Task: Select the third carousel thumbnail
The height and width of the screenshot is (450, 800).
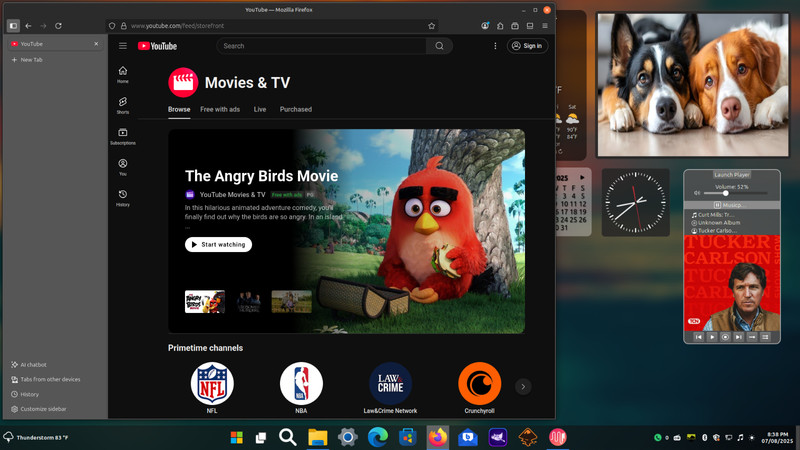Action: [x=291, y=302]
